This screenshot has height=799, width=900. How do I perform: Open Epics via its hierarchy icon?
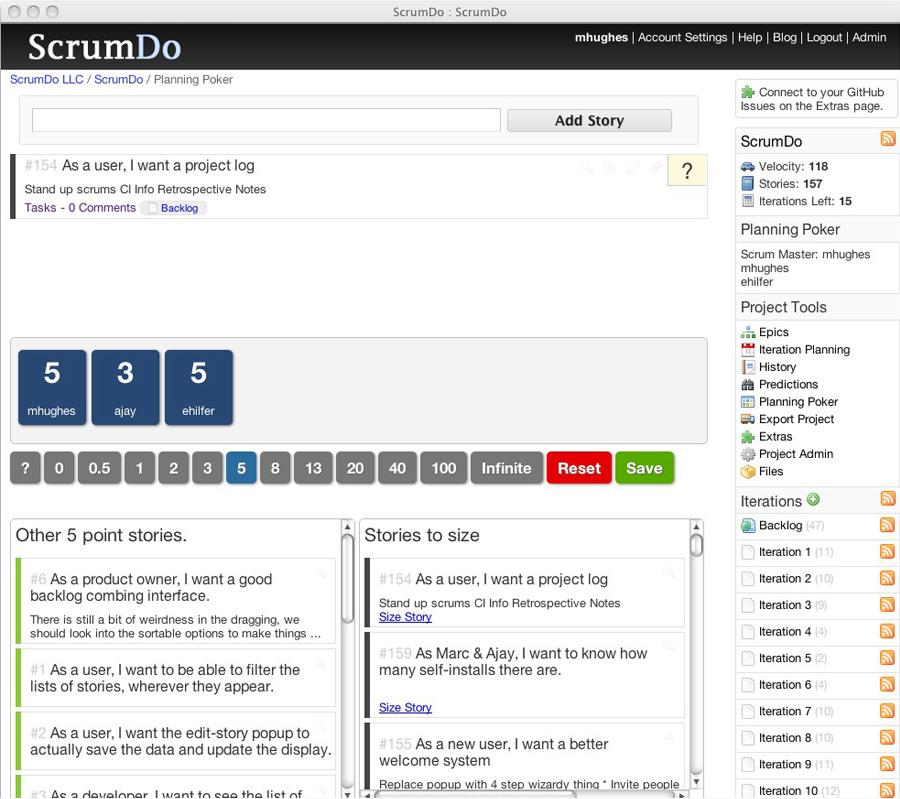coord(747,332)
